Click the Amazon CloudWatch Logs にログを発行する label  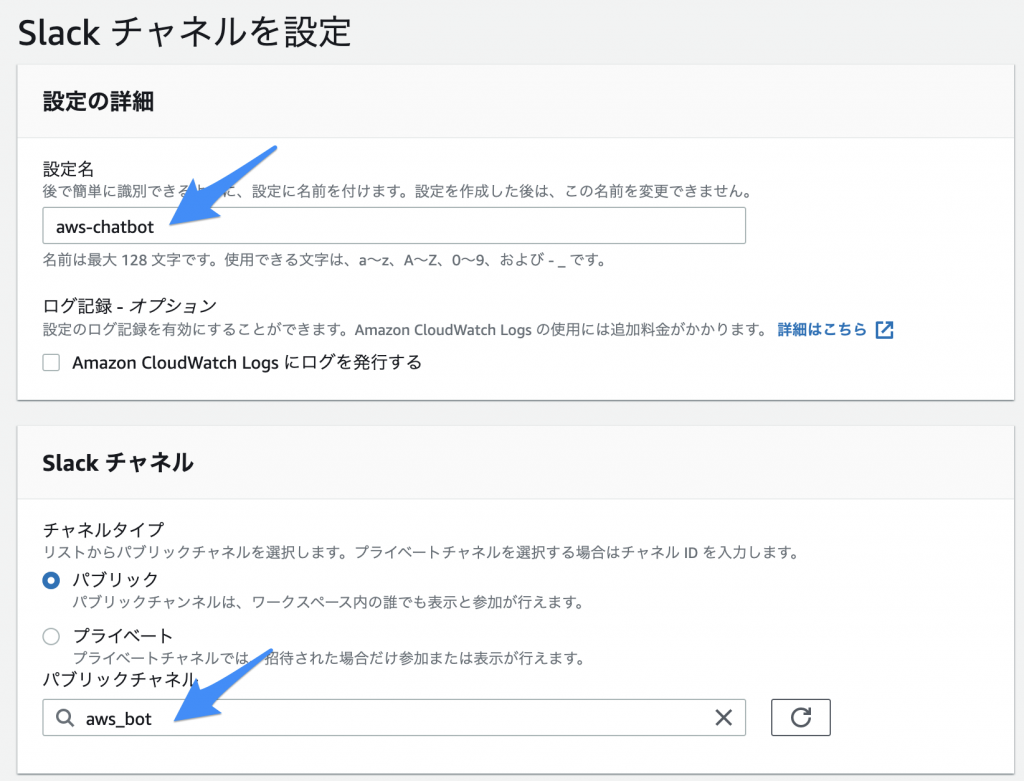(x=247, y=362)
